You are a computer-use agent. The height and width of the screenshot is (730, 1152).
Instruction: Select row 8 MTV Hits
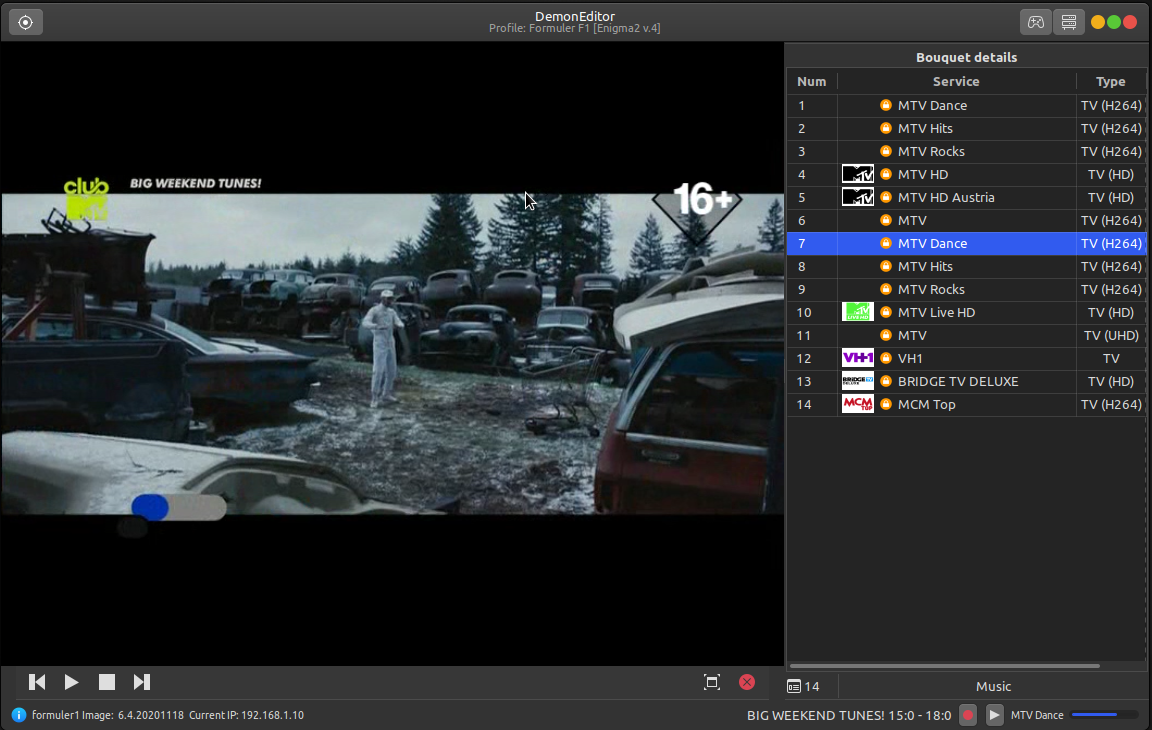pos(966,267)
